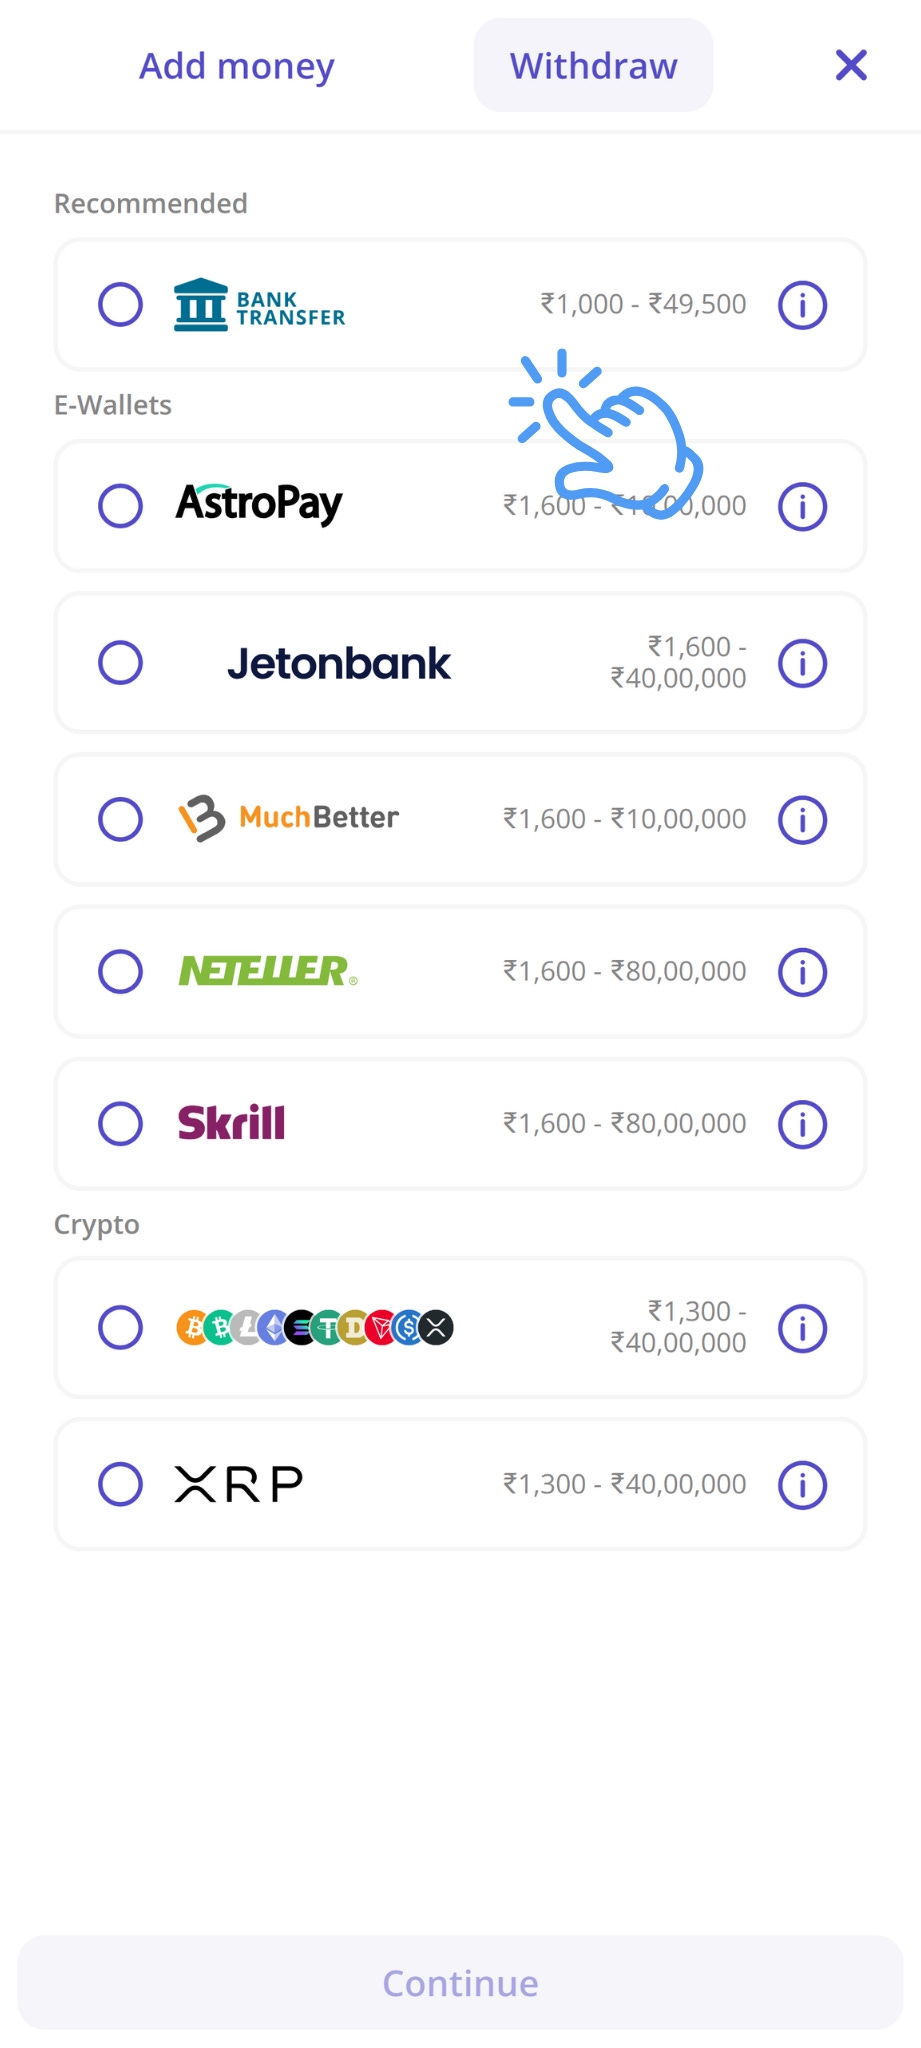Open Neteller info icon
Screen dimensions: 921x2048
[x=802, y=972]
